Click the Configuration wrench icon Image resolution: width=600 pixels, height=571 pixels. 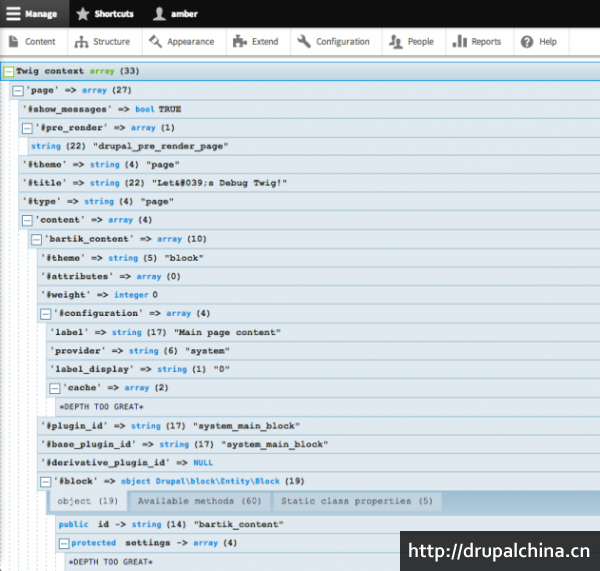303,42
